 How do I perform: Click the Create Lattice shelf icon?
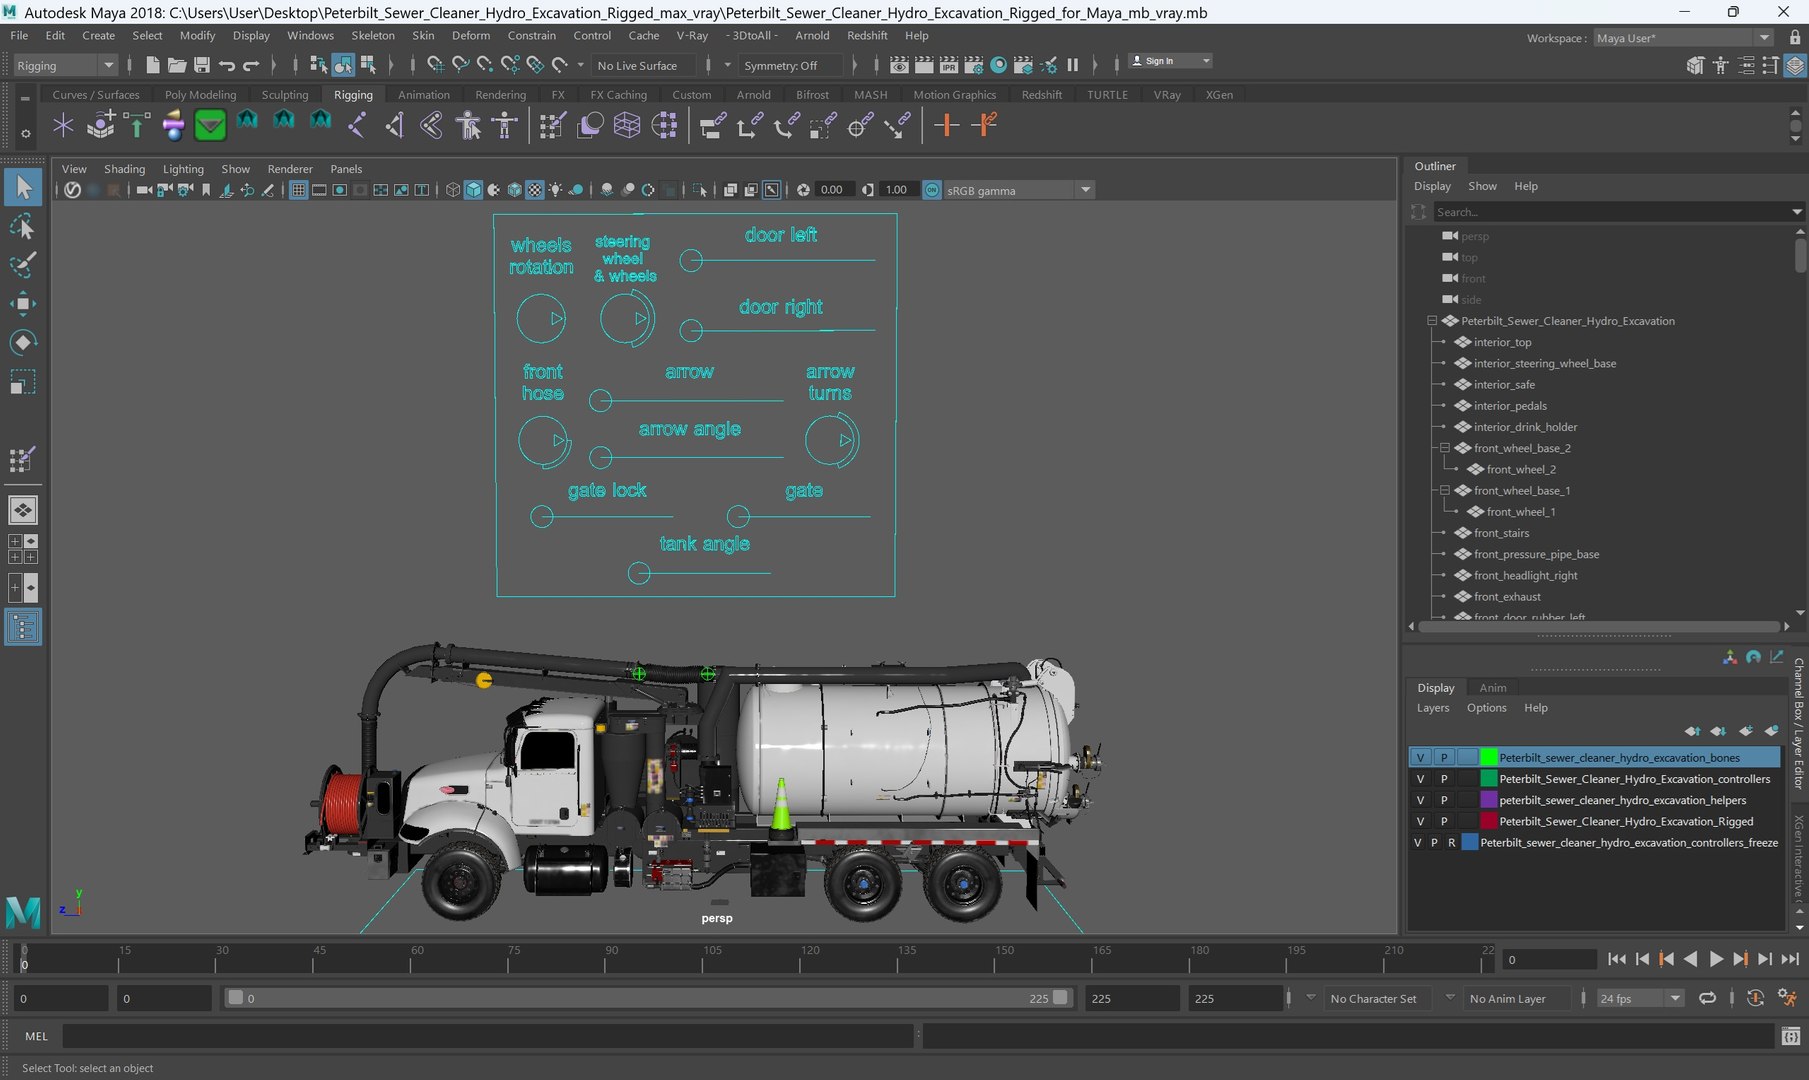[x=627, y=125]
